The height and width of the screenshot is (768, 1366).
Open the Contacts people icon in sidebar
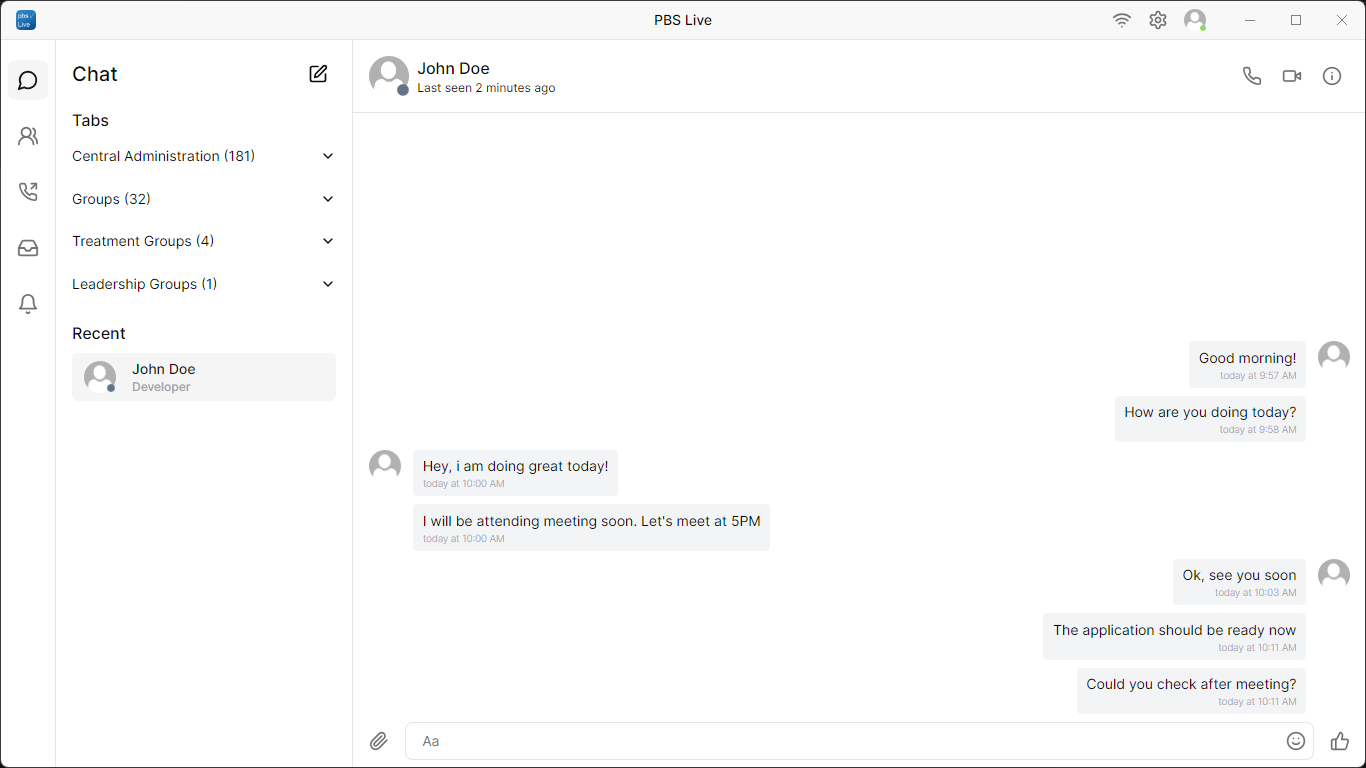pos(28,136)
